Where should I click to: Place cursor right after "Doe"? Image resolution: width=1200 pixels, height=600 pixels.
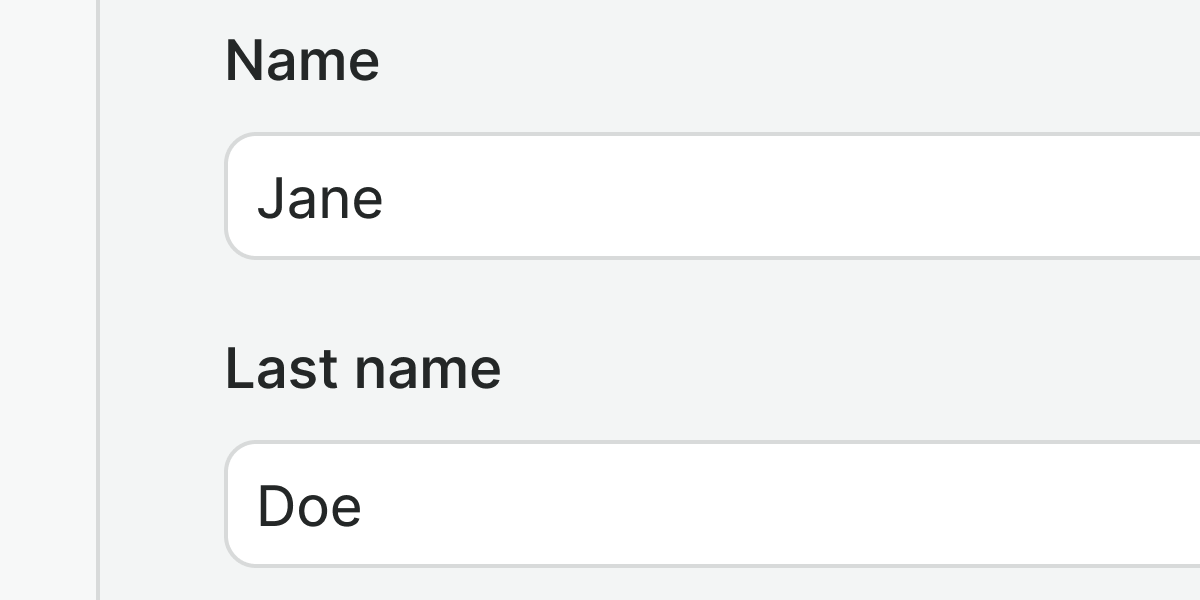[x=362, y=506]
